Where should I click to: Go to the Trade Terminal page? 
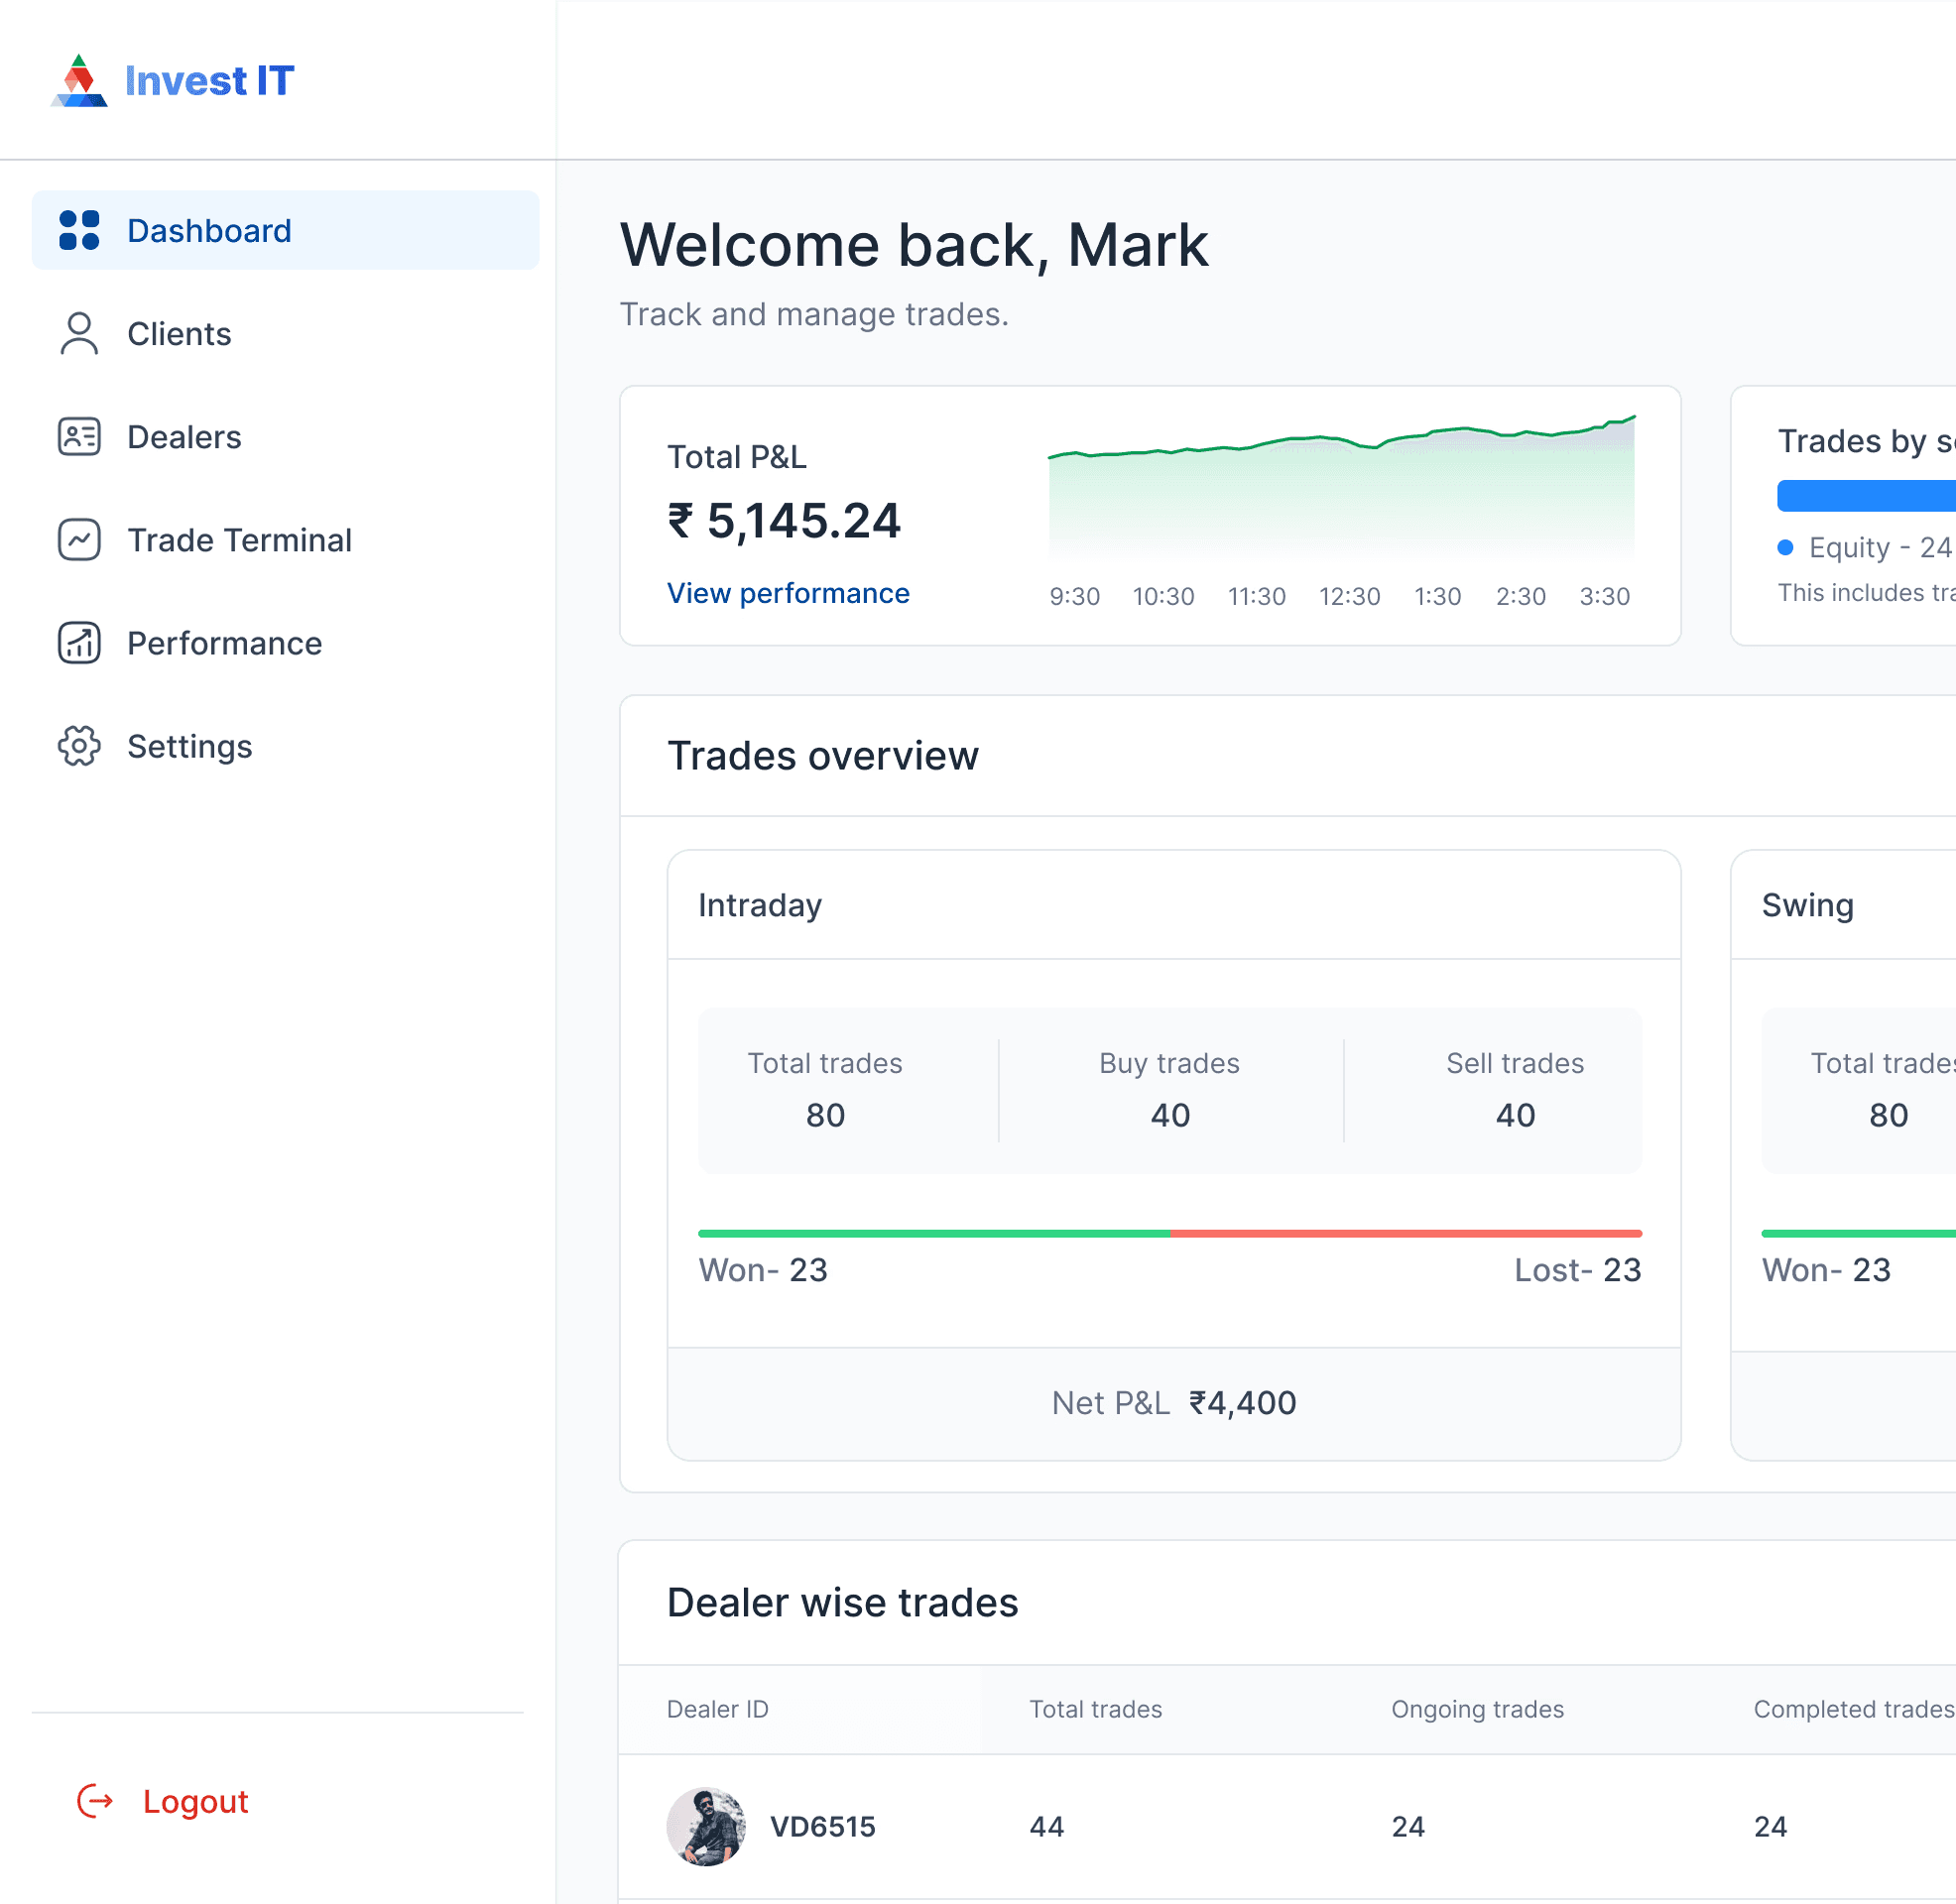(x=239, y=540)
